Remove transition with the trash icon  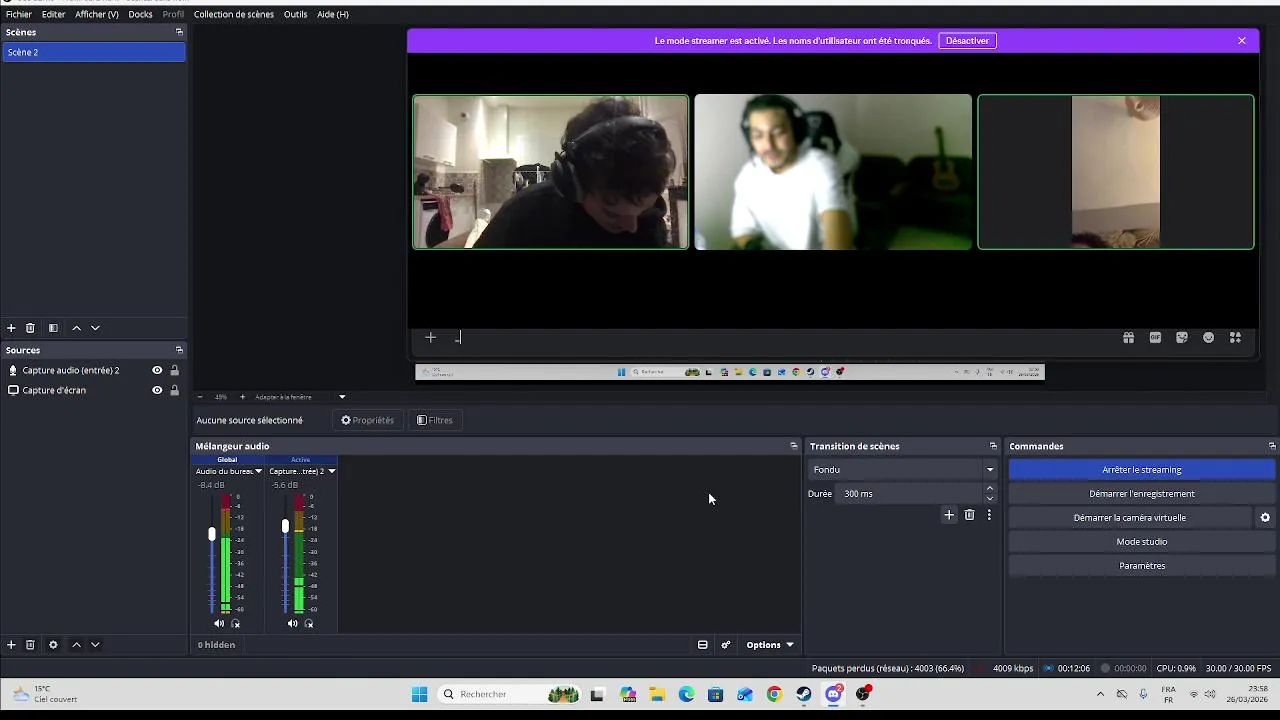(969, 515)
